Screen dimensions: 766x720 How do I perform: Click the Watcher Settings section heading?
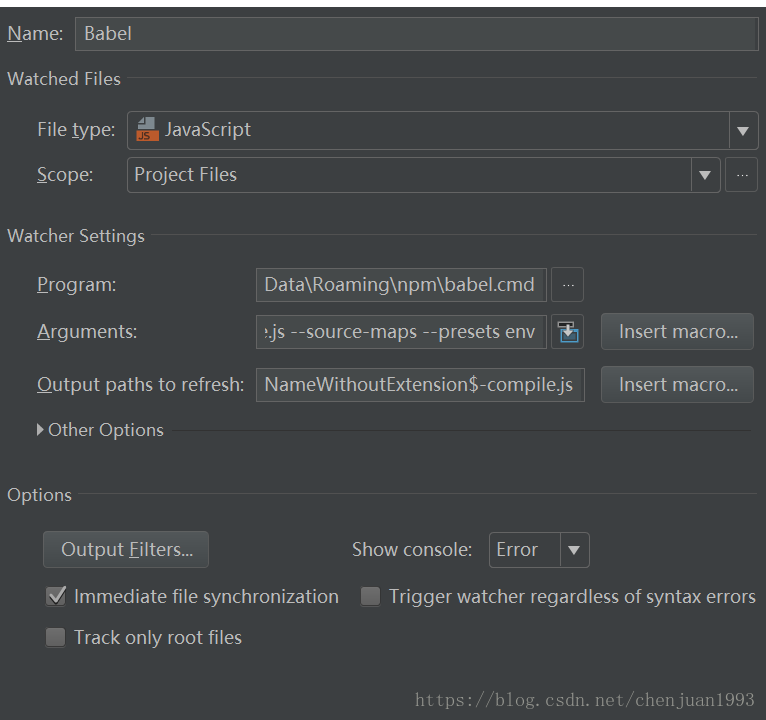(76, 236)
